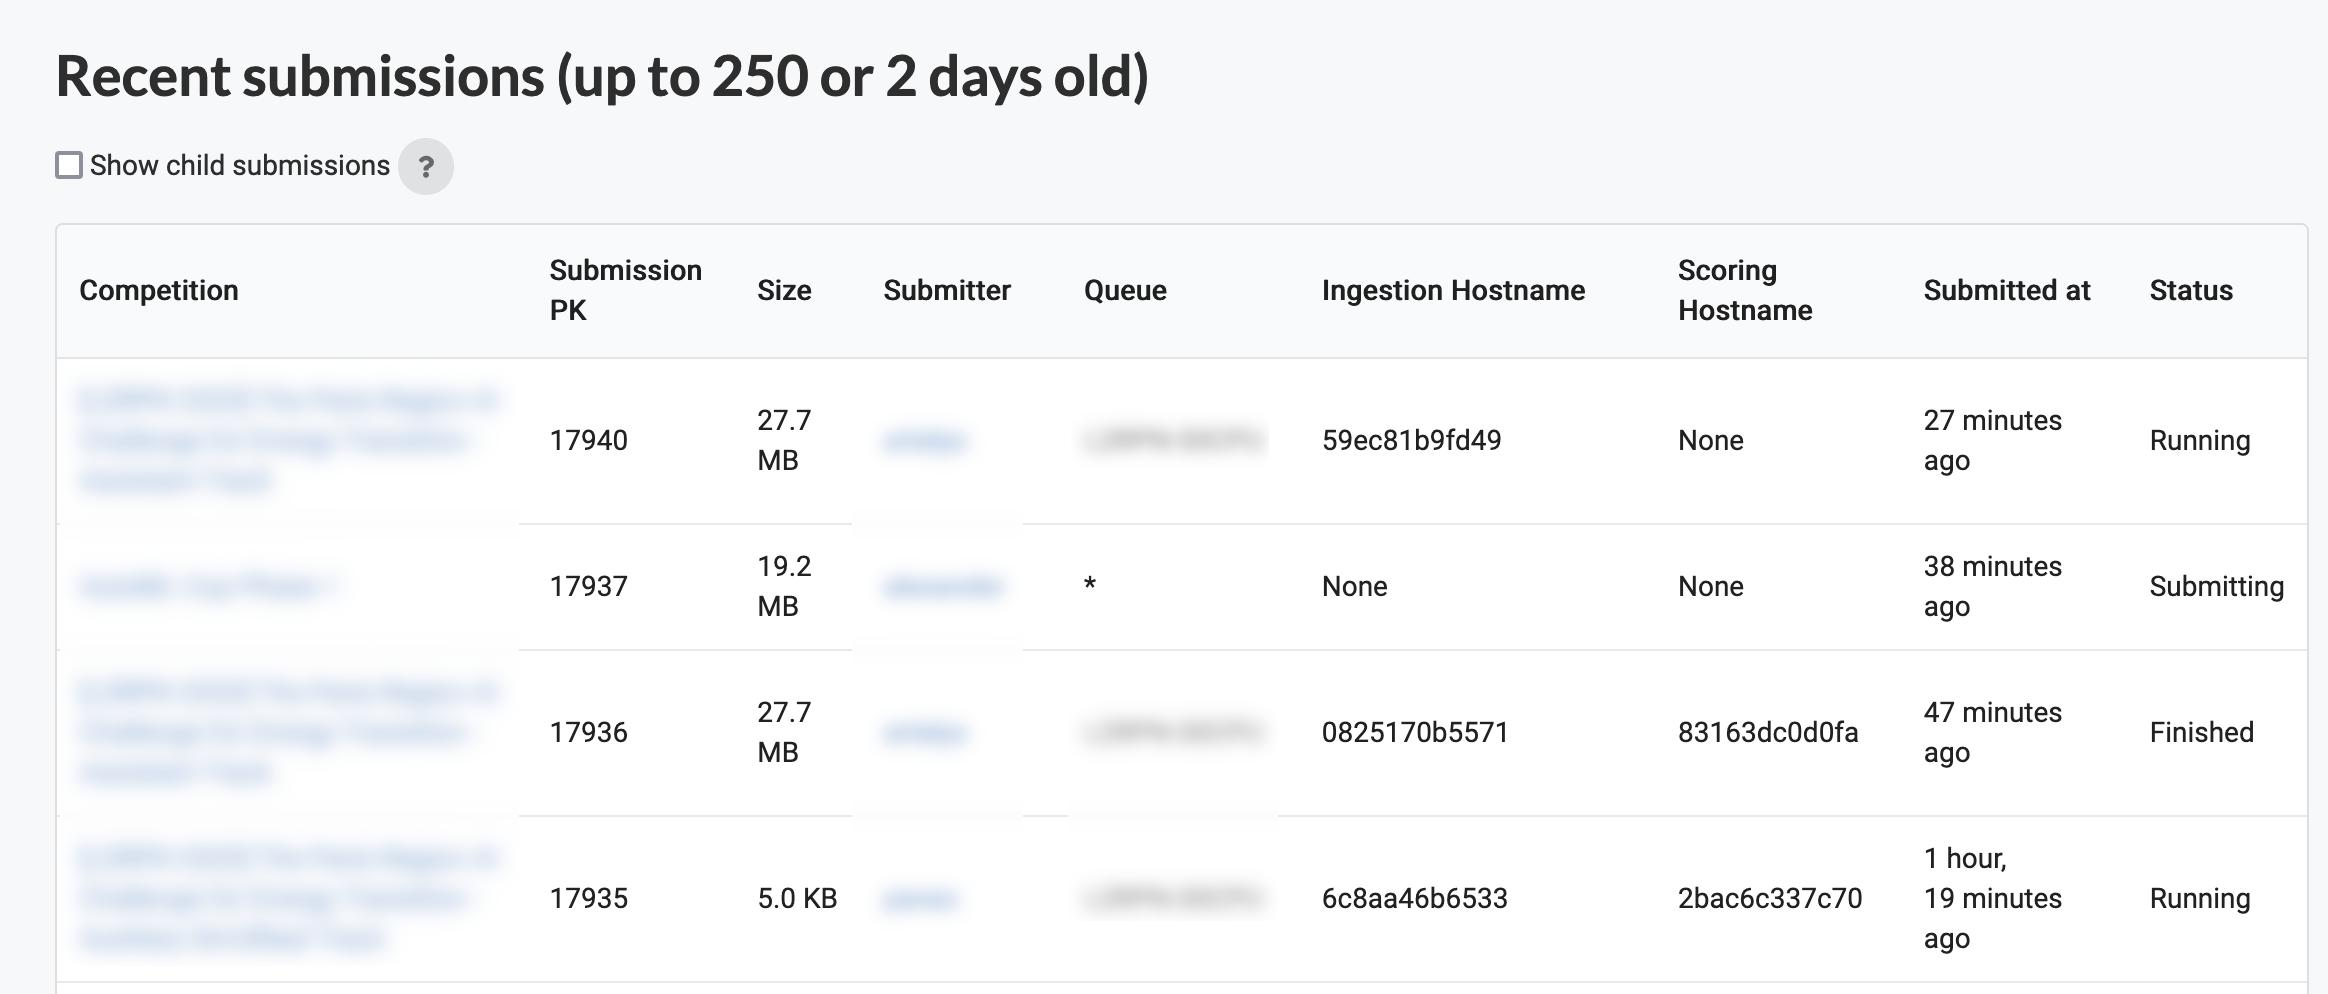Click the question mark help icon

[425, 166]
